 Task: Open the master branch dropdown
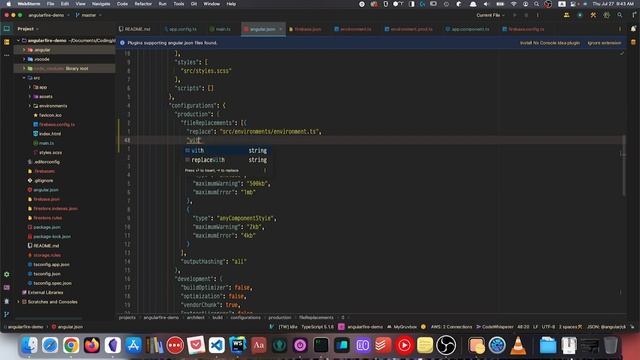(89, 15)
